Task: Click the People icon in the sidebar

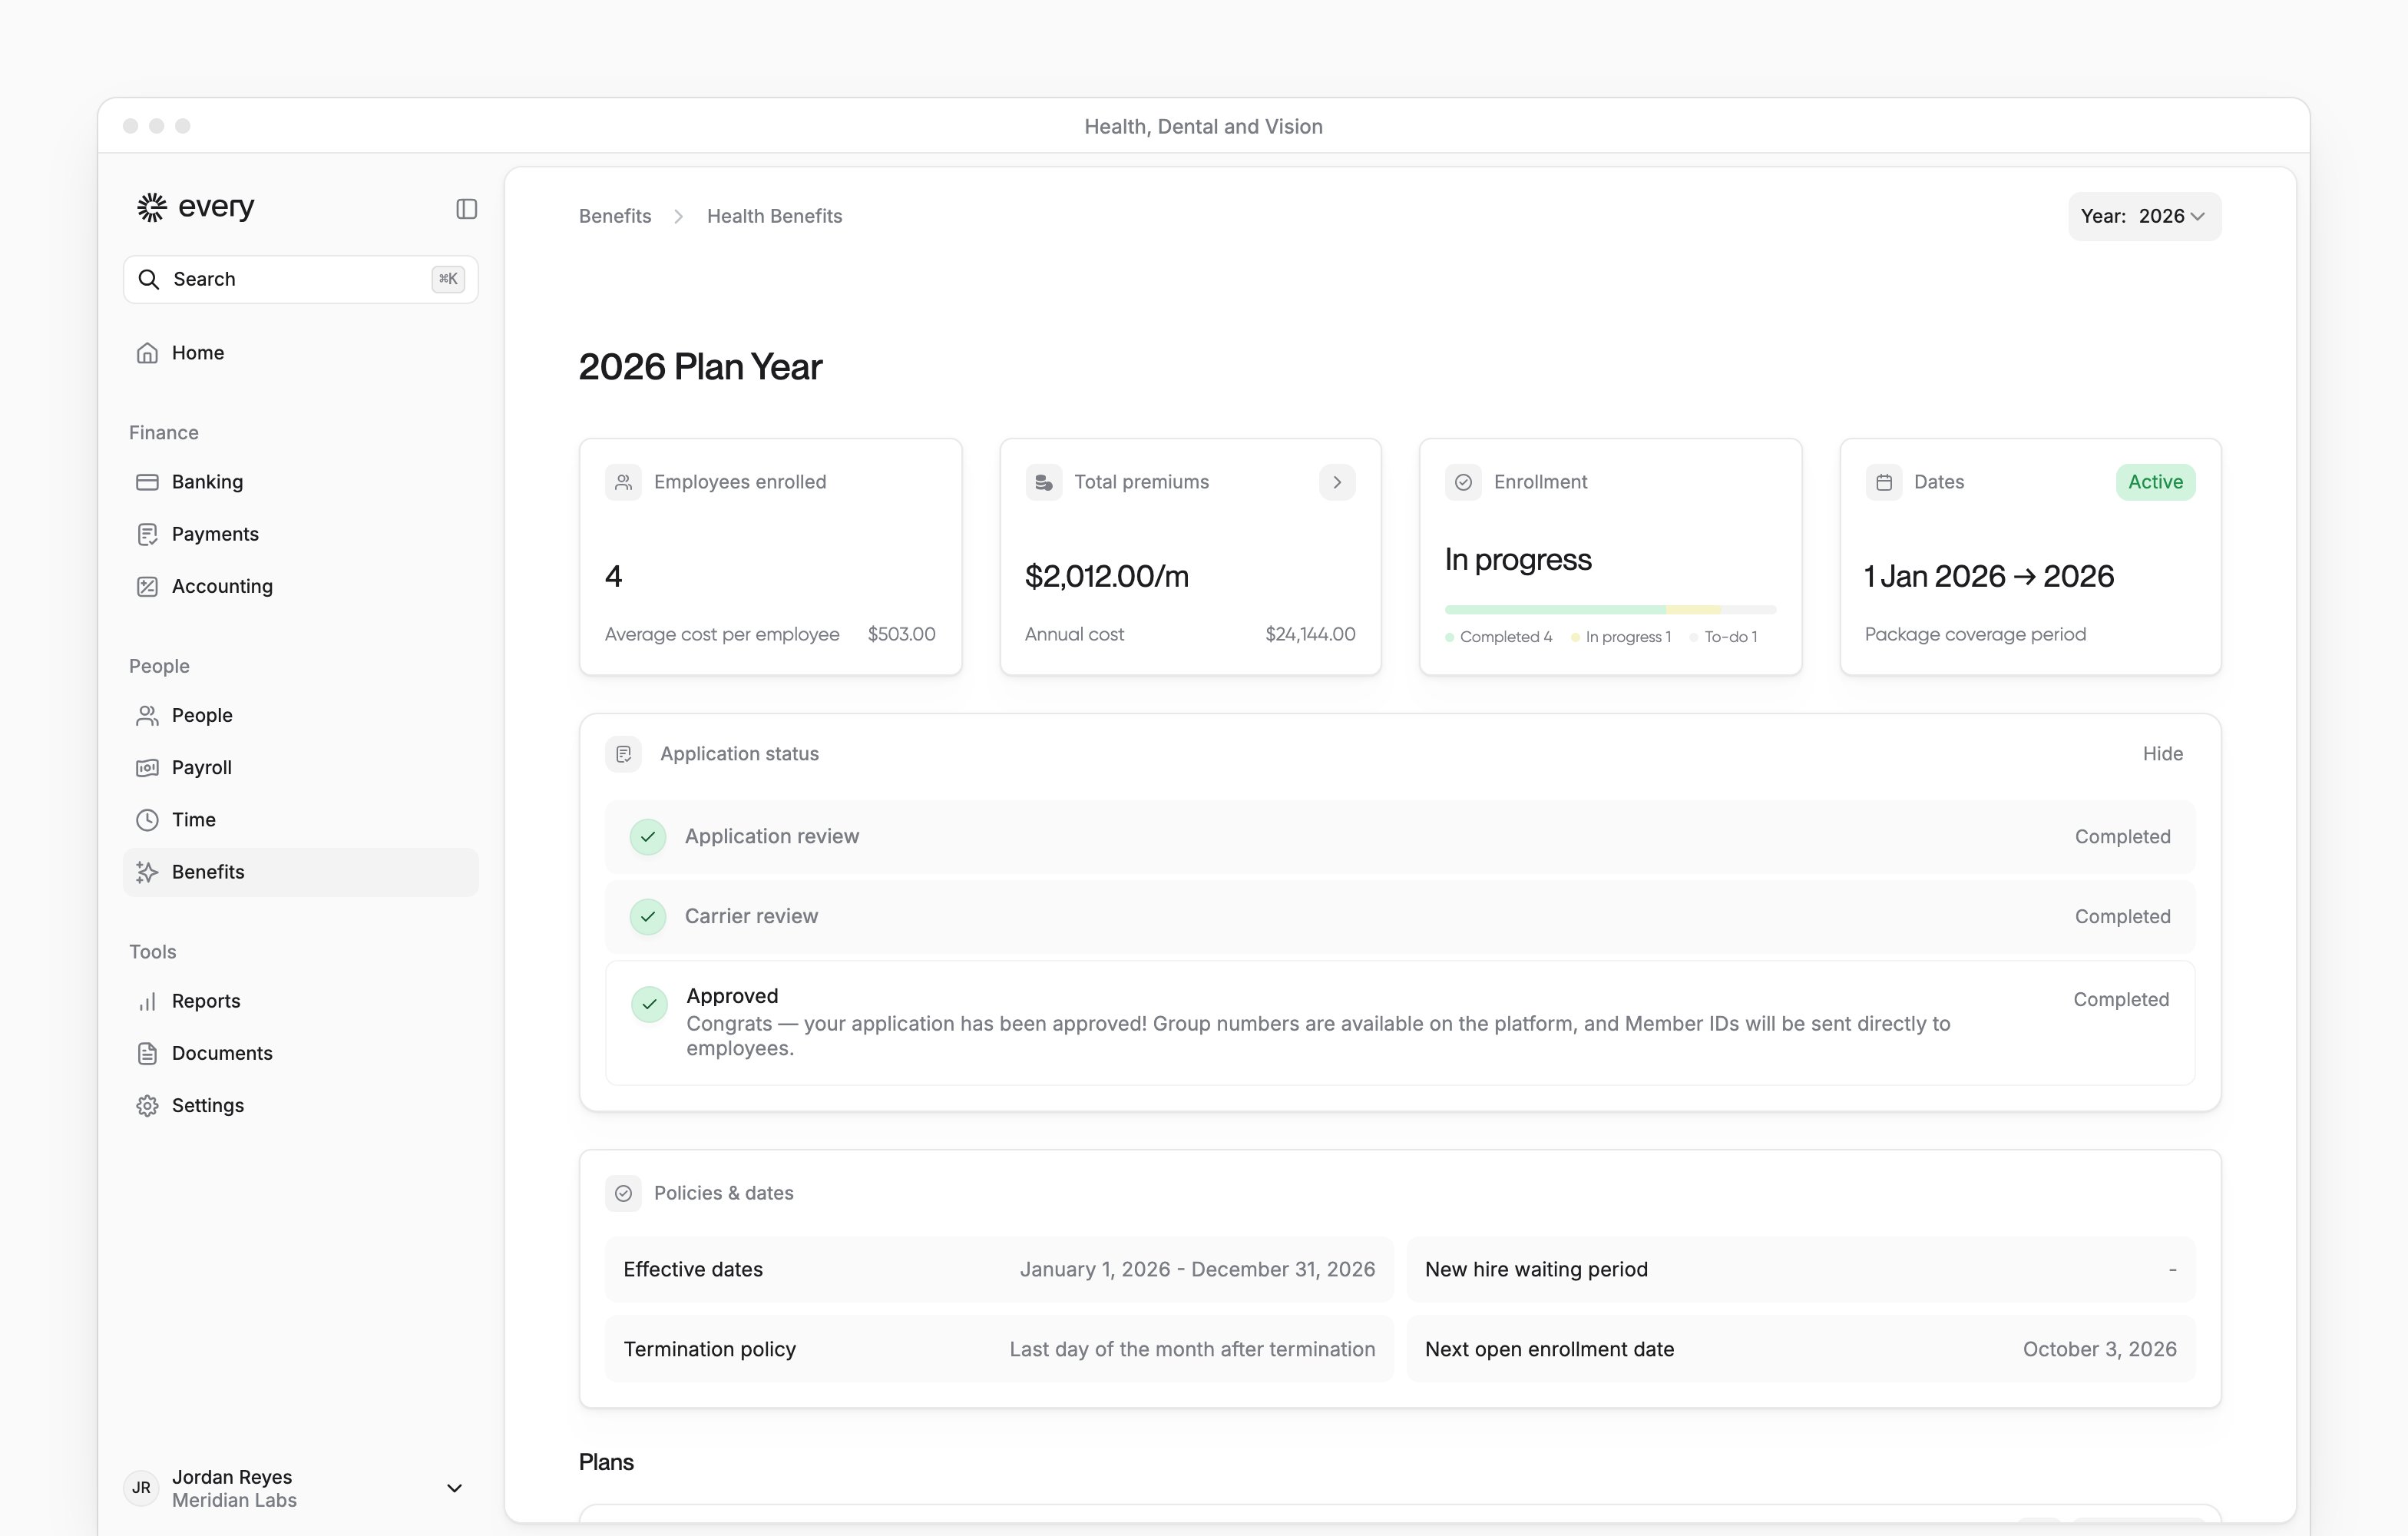Action: click(147, 715)
